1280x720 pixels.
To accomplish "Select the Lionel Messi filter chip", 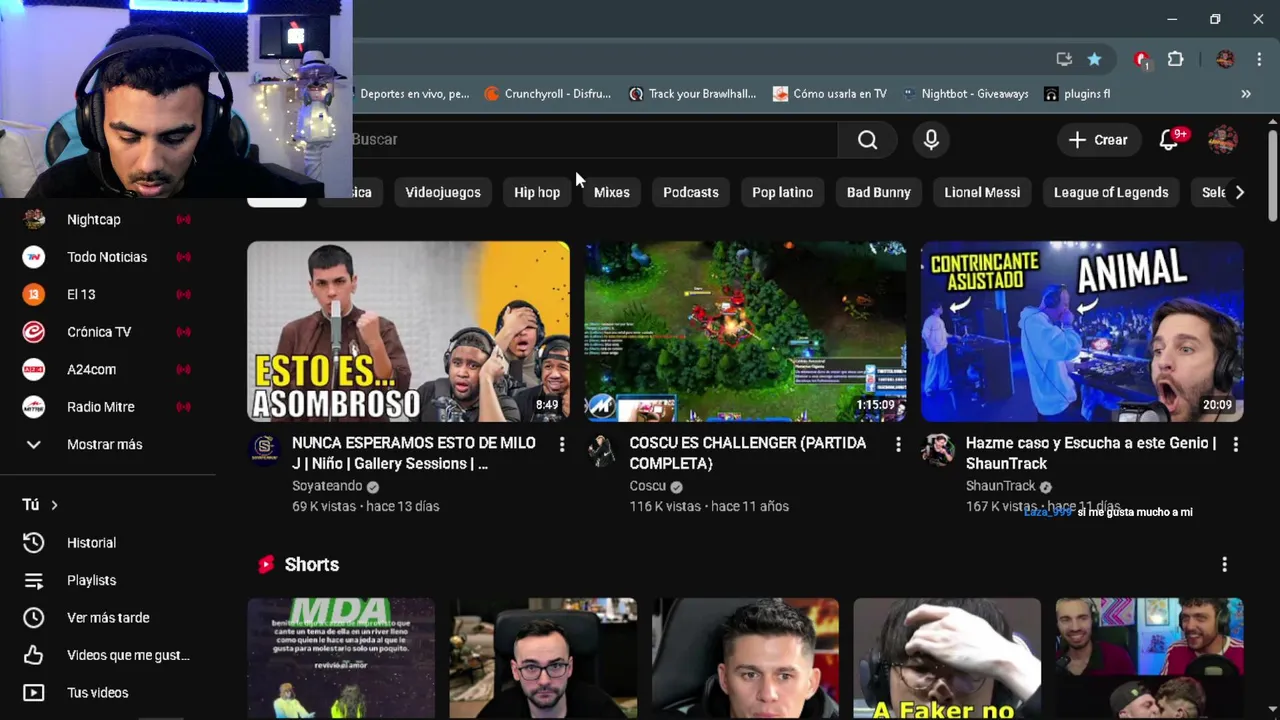I will (982, 192).
